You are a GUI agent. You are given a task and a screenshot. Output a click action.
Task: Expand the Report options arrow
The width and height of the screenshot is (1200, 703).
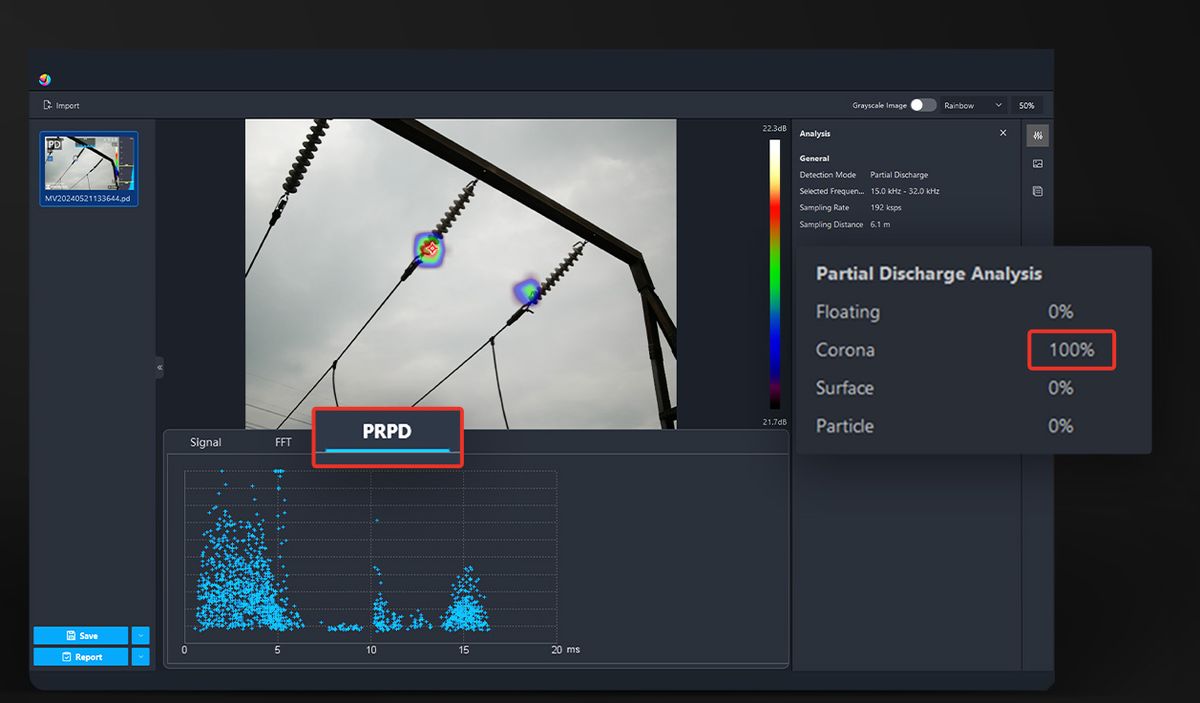tap(140, 657)
